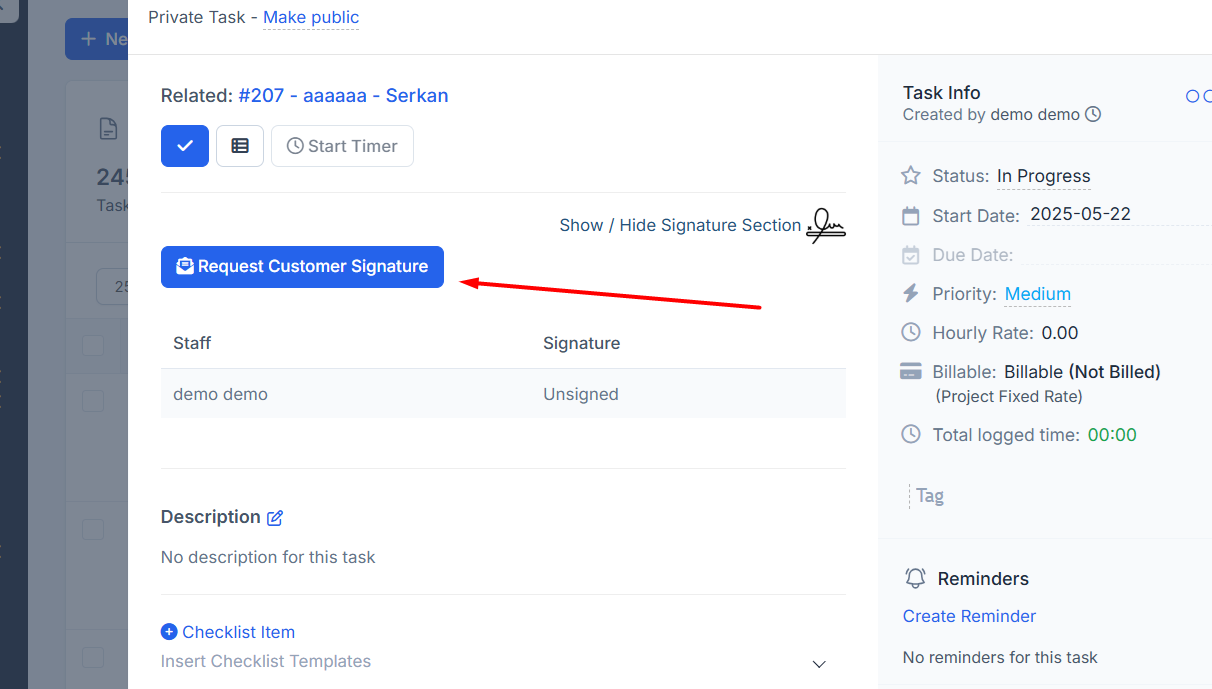Screen dimensions: 1212x689
Task: Click the signature pen icon
Action: coord(826,226)
